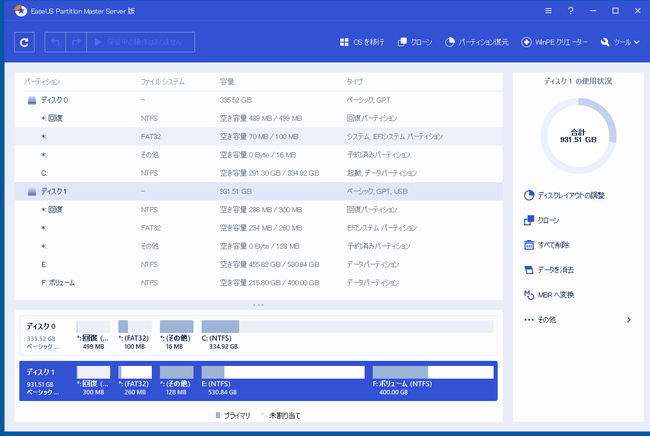Open パーティション復元 (partition recovery)
The width and height of the screenshot is (650, 436).
point(477,42)
